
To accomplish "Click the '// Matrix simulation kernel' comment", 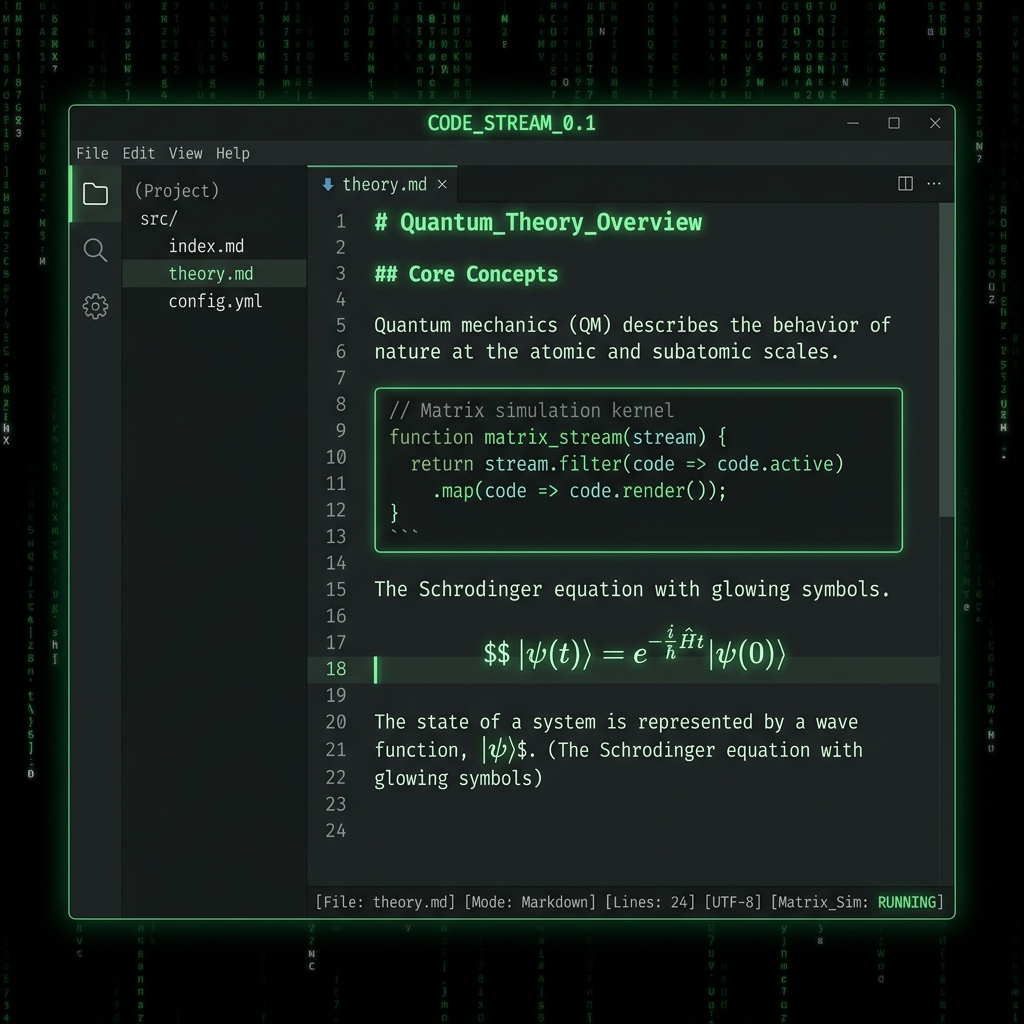I will [531, 410].
